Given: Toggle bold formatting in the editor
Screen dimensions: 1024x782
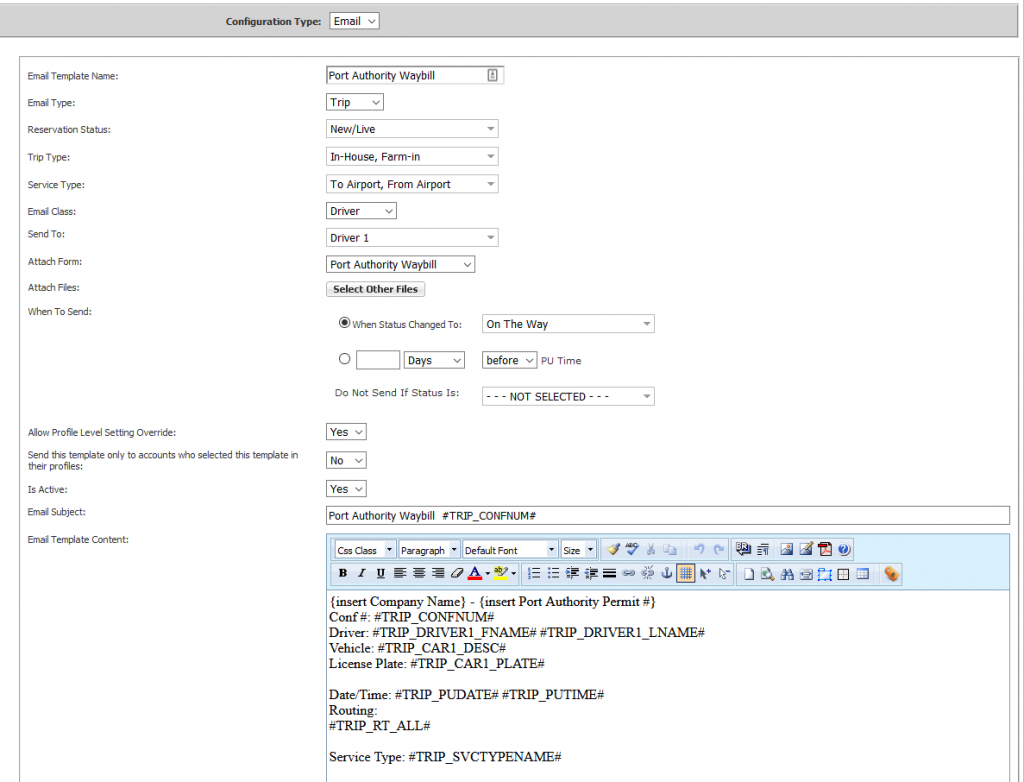Looking at the screenshot, I should pos(343,573).
